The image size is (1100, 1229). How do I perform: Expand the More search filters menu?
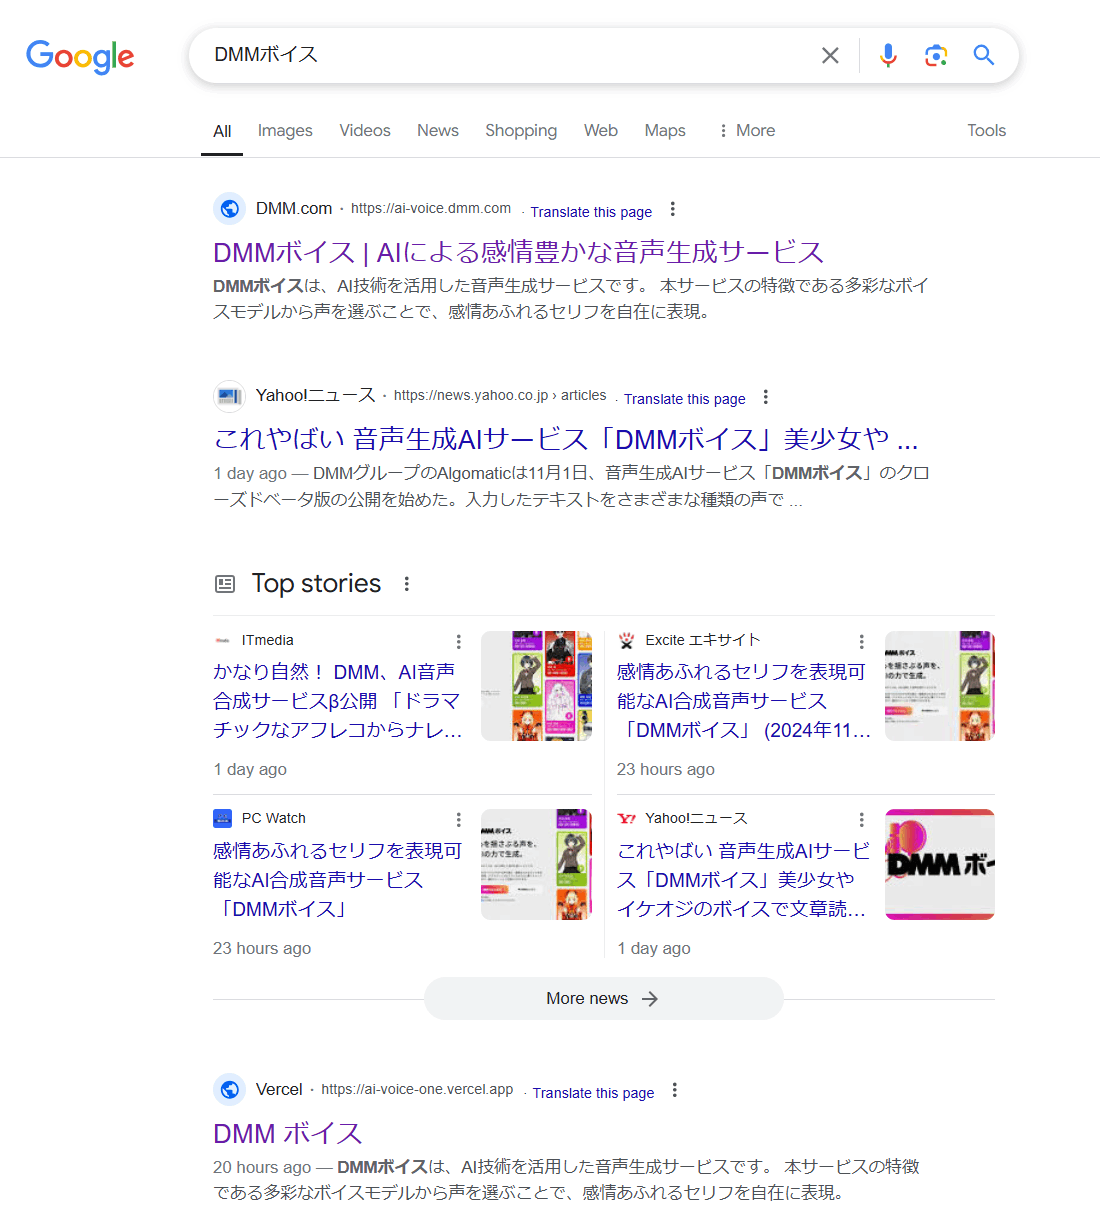coord(746,131)
